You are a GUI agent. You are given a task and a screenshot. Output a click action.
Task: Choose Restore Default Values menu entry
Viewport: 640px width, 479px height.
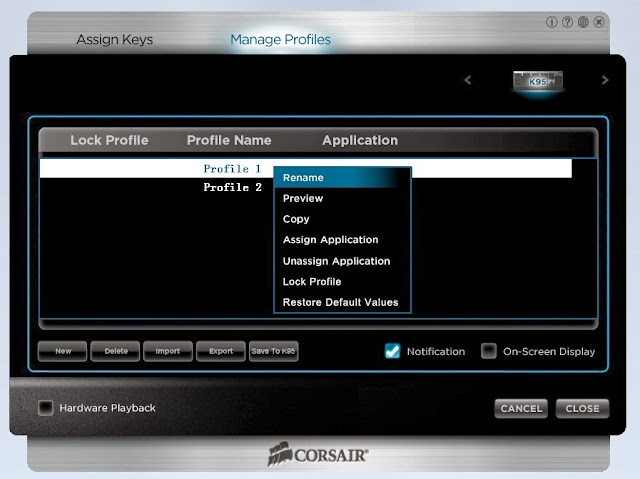click(x=342, y=302)
